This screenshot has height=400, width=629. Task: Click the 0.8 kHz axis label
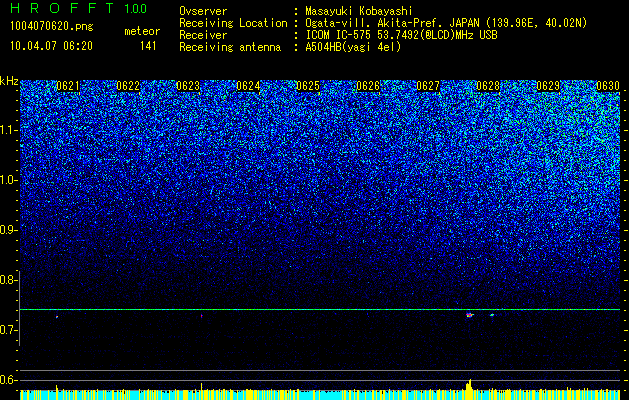click(x=8, y=280)
